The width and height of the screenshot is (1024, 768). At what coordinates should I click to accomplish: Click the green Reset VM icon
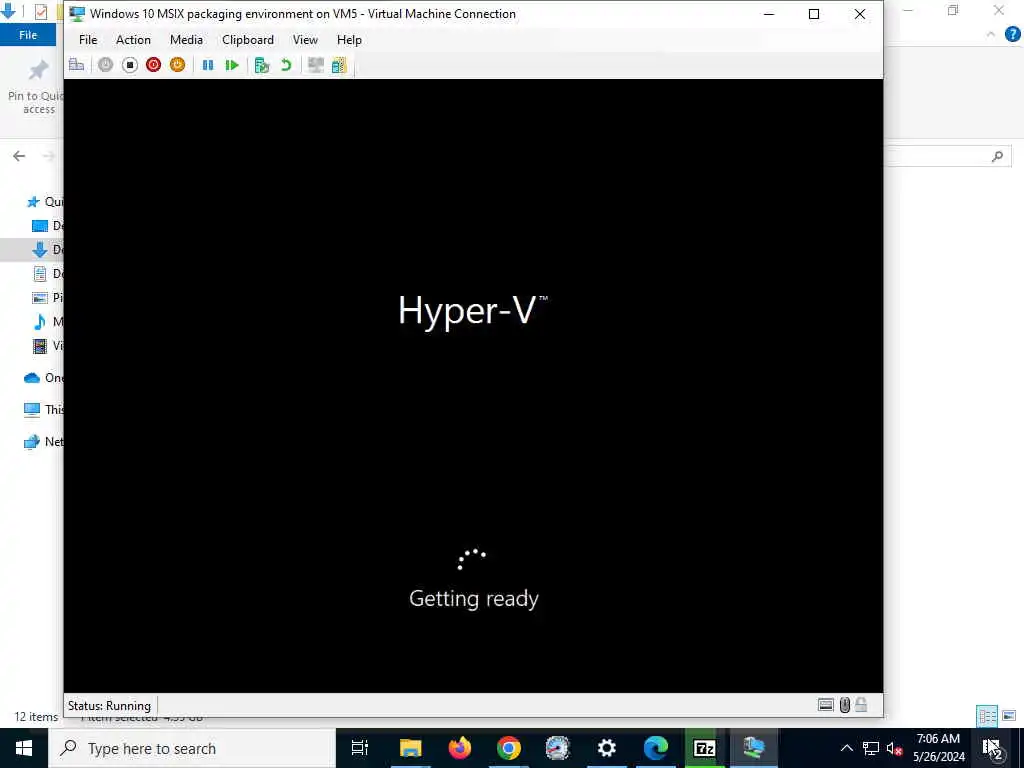[x=232, y=65]
